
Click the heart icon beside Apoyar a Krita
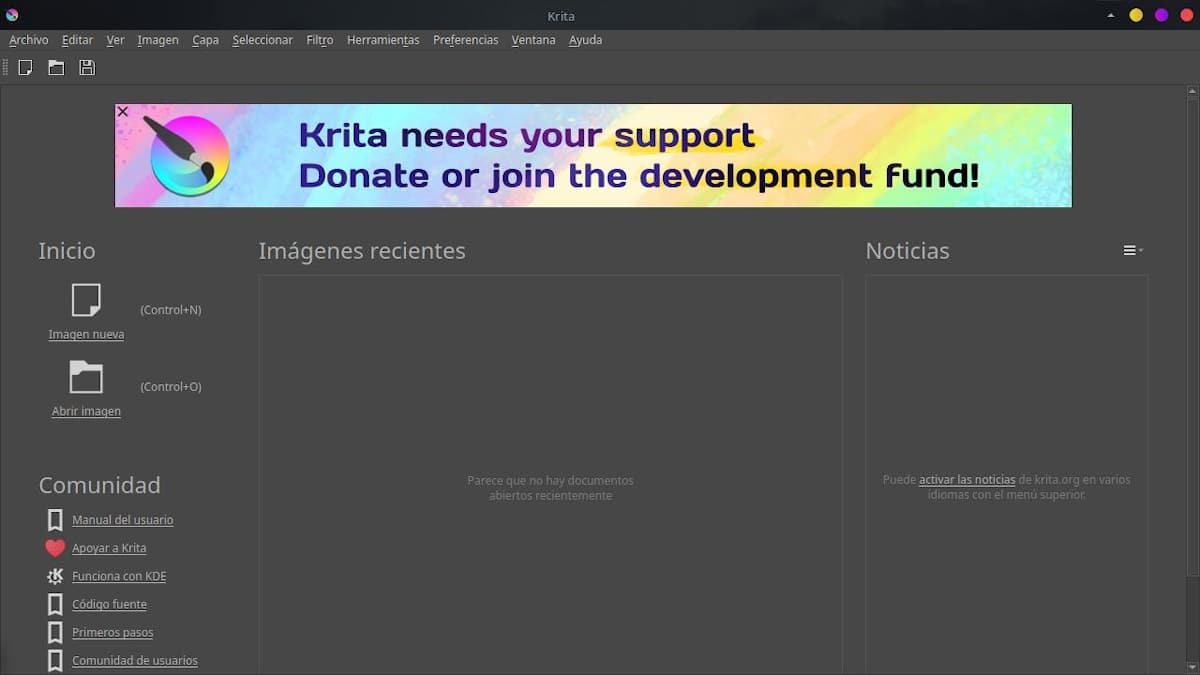[55, 548]
